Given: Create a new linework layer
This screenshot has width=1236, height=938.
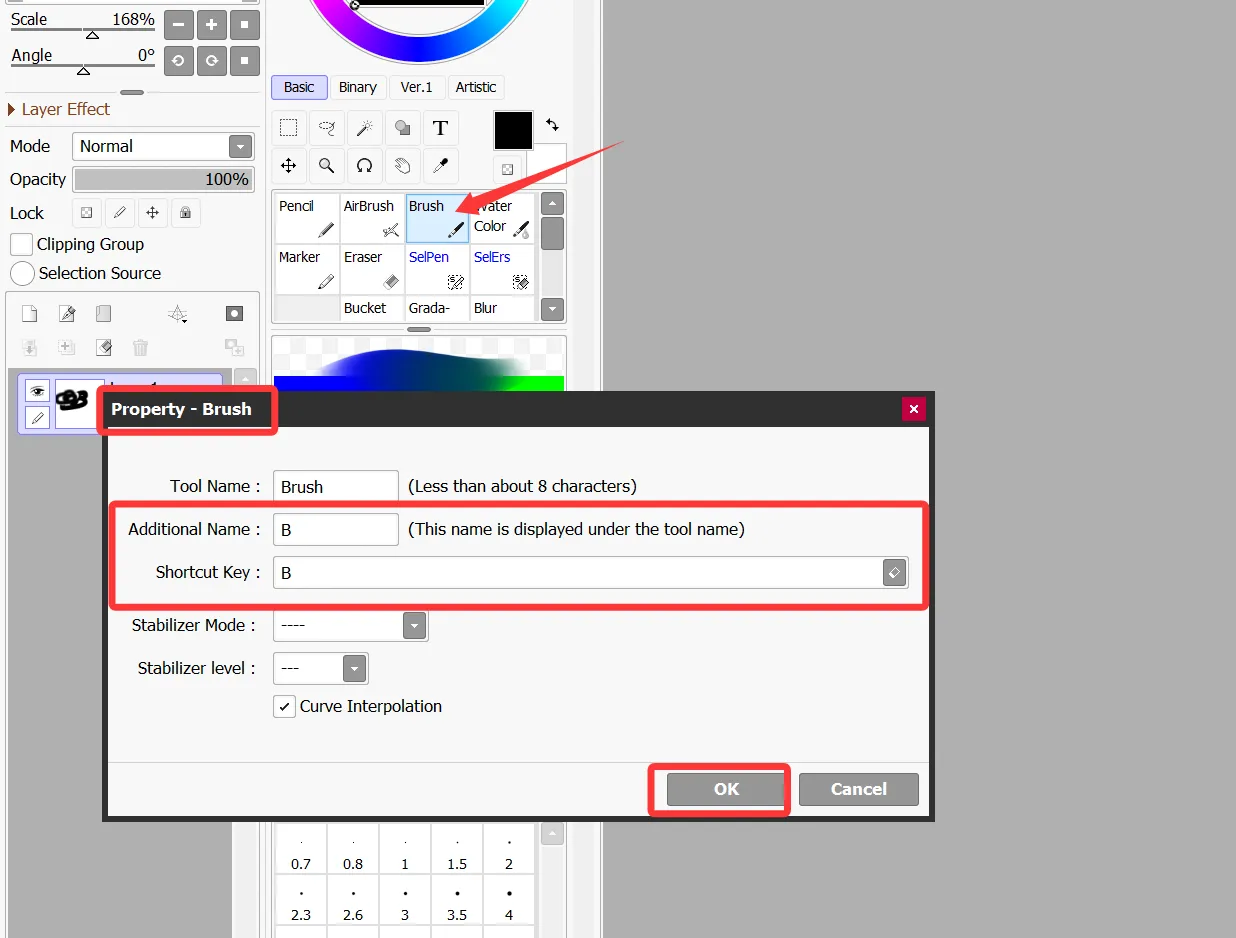Looking at the screenshot, I should click(x=67, y=314).
